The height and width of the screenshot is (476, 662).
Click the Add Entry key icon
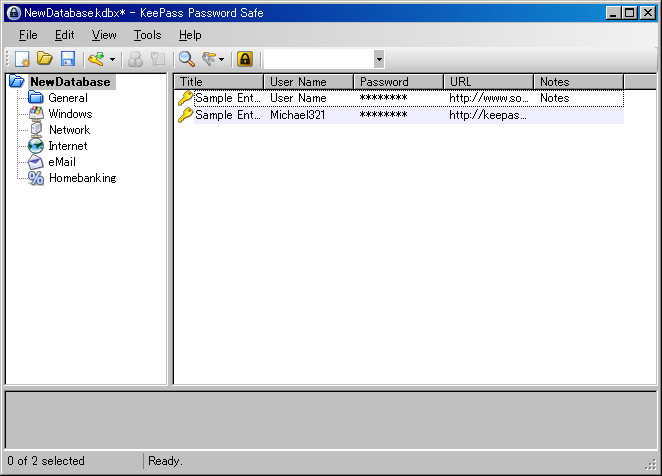coord(96,60)
